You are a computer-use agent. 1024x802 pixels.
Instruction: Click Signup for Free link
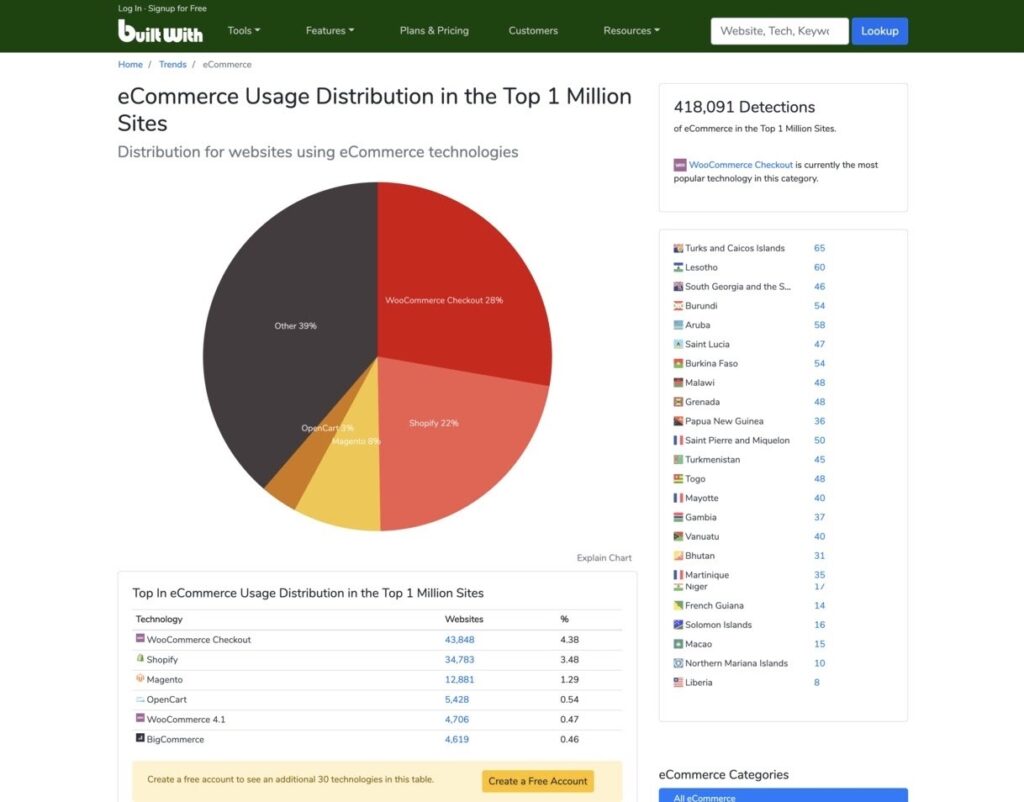177,8
